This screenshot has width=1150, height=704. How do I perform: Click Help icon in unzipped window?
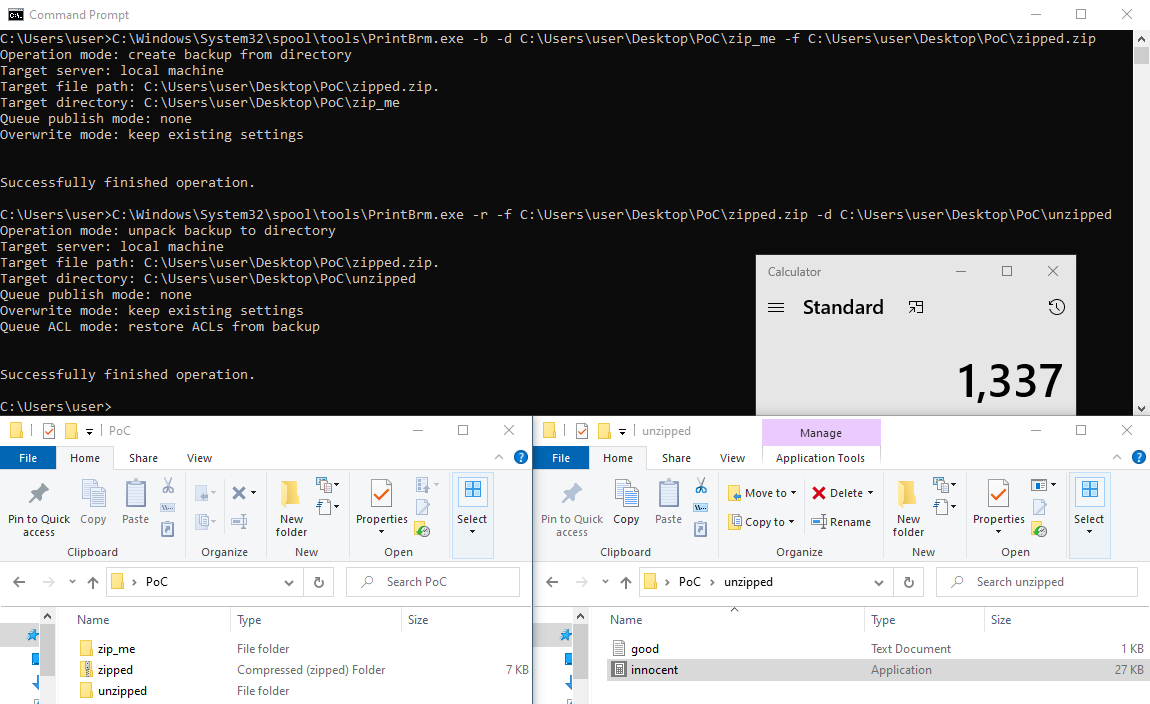click(1138, 458)
